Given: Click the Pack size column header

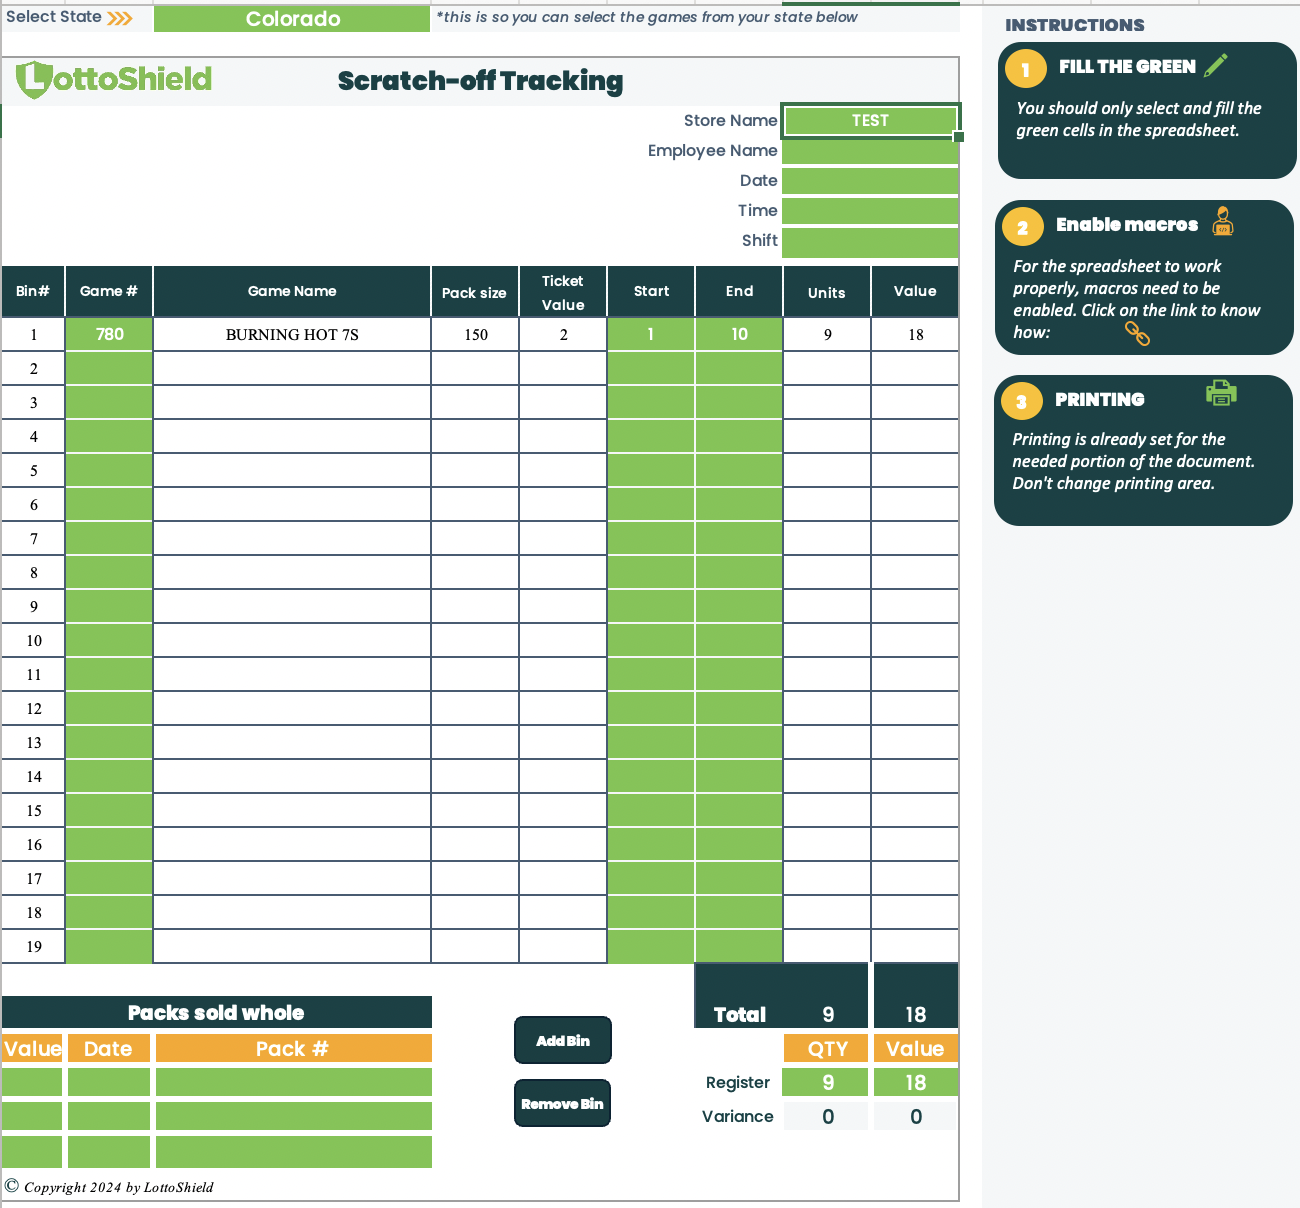Looking at the screenshot, I should pos(475,291).
